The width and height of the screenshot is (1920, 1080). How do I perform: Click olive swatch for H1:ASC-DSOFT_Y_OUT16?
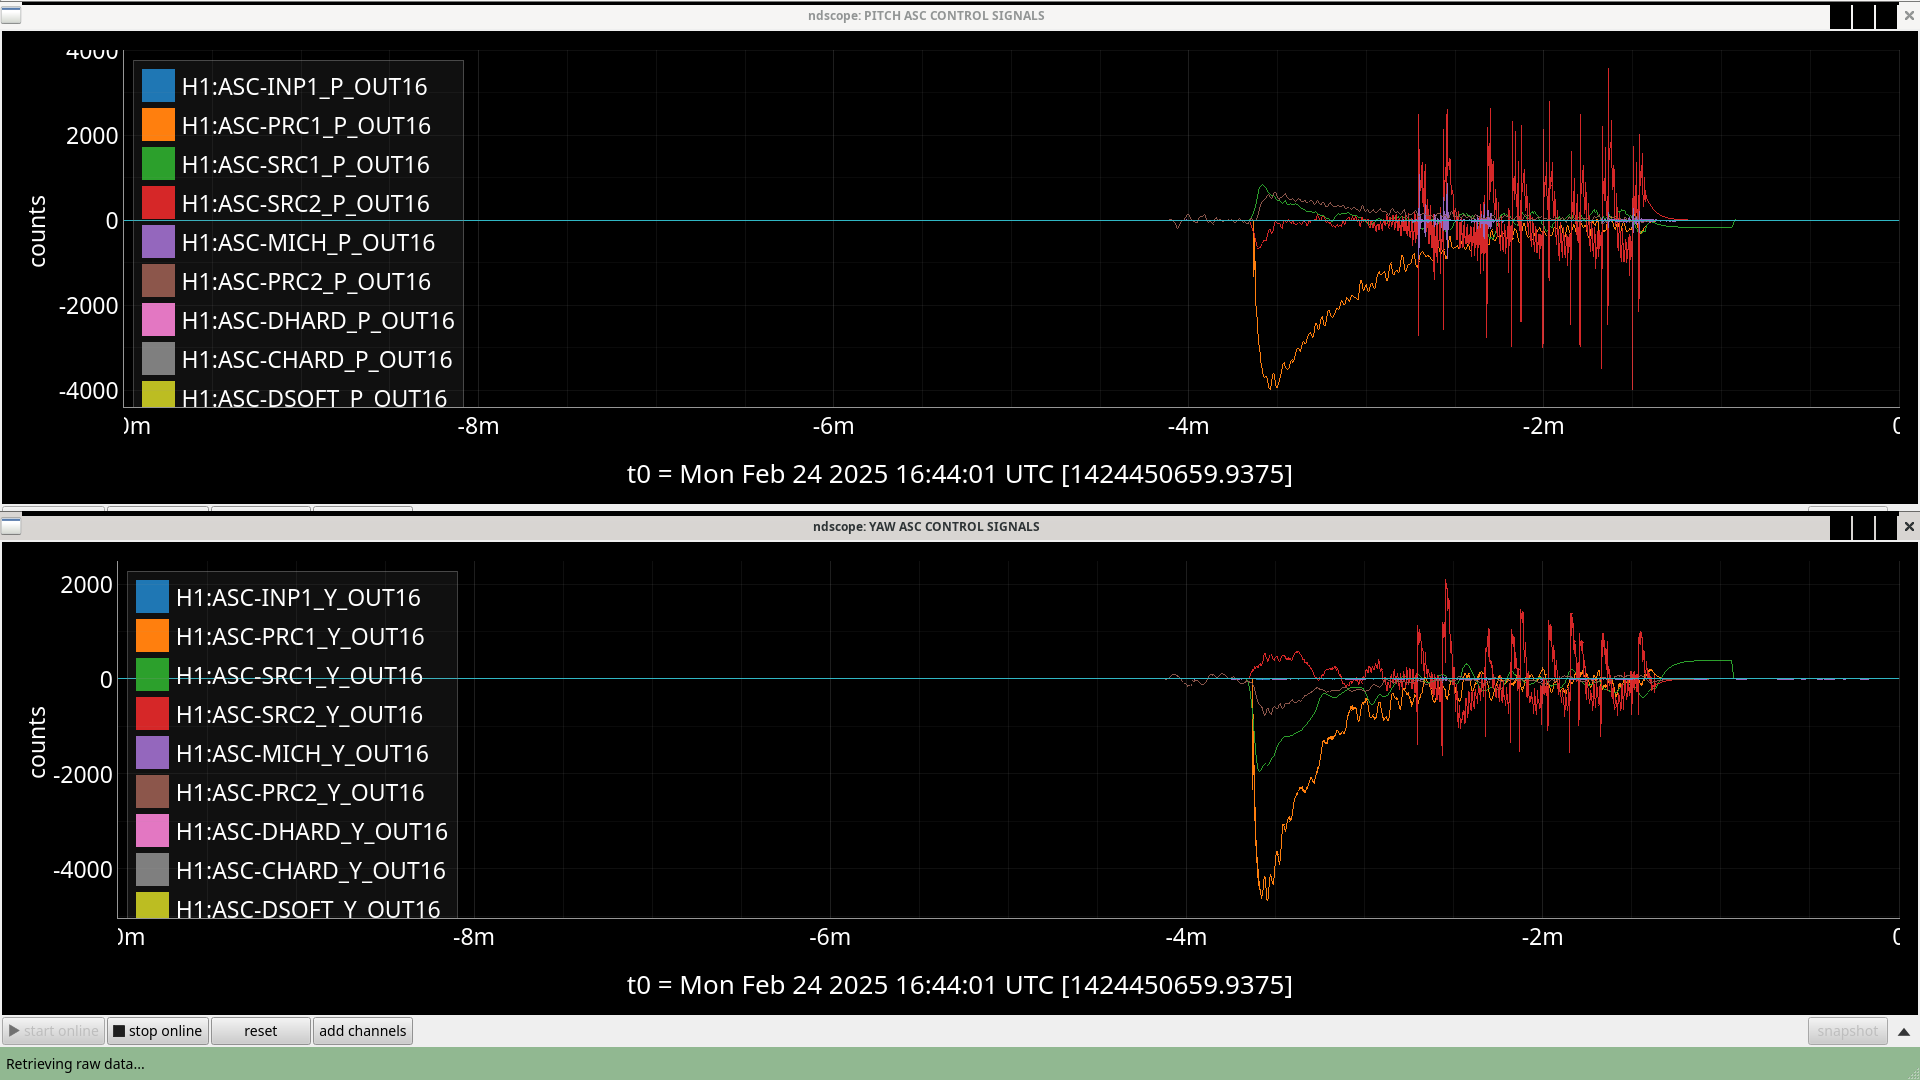tap(152, 905)
